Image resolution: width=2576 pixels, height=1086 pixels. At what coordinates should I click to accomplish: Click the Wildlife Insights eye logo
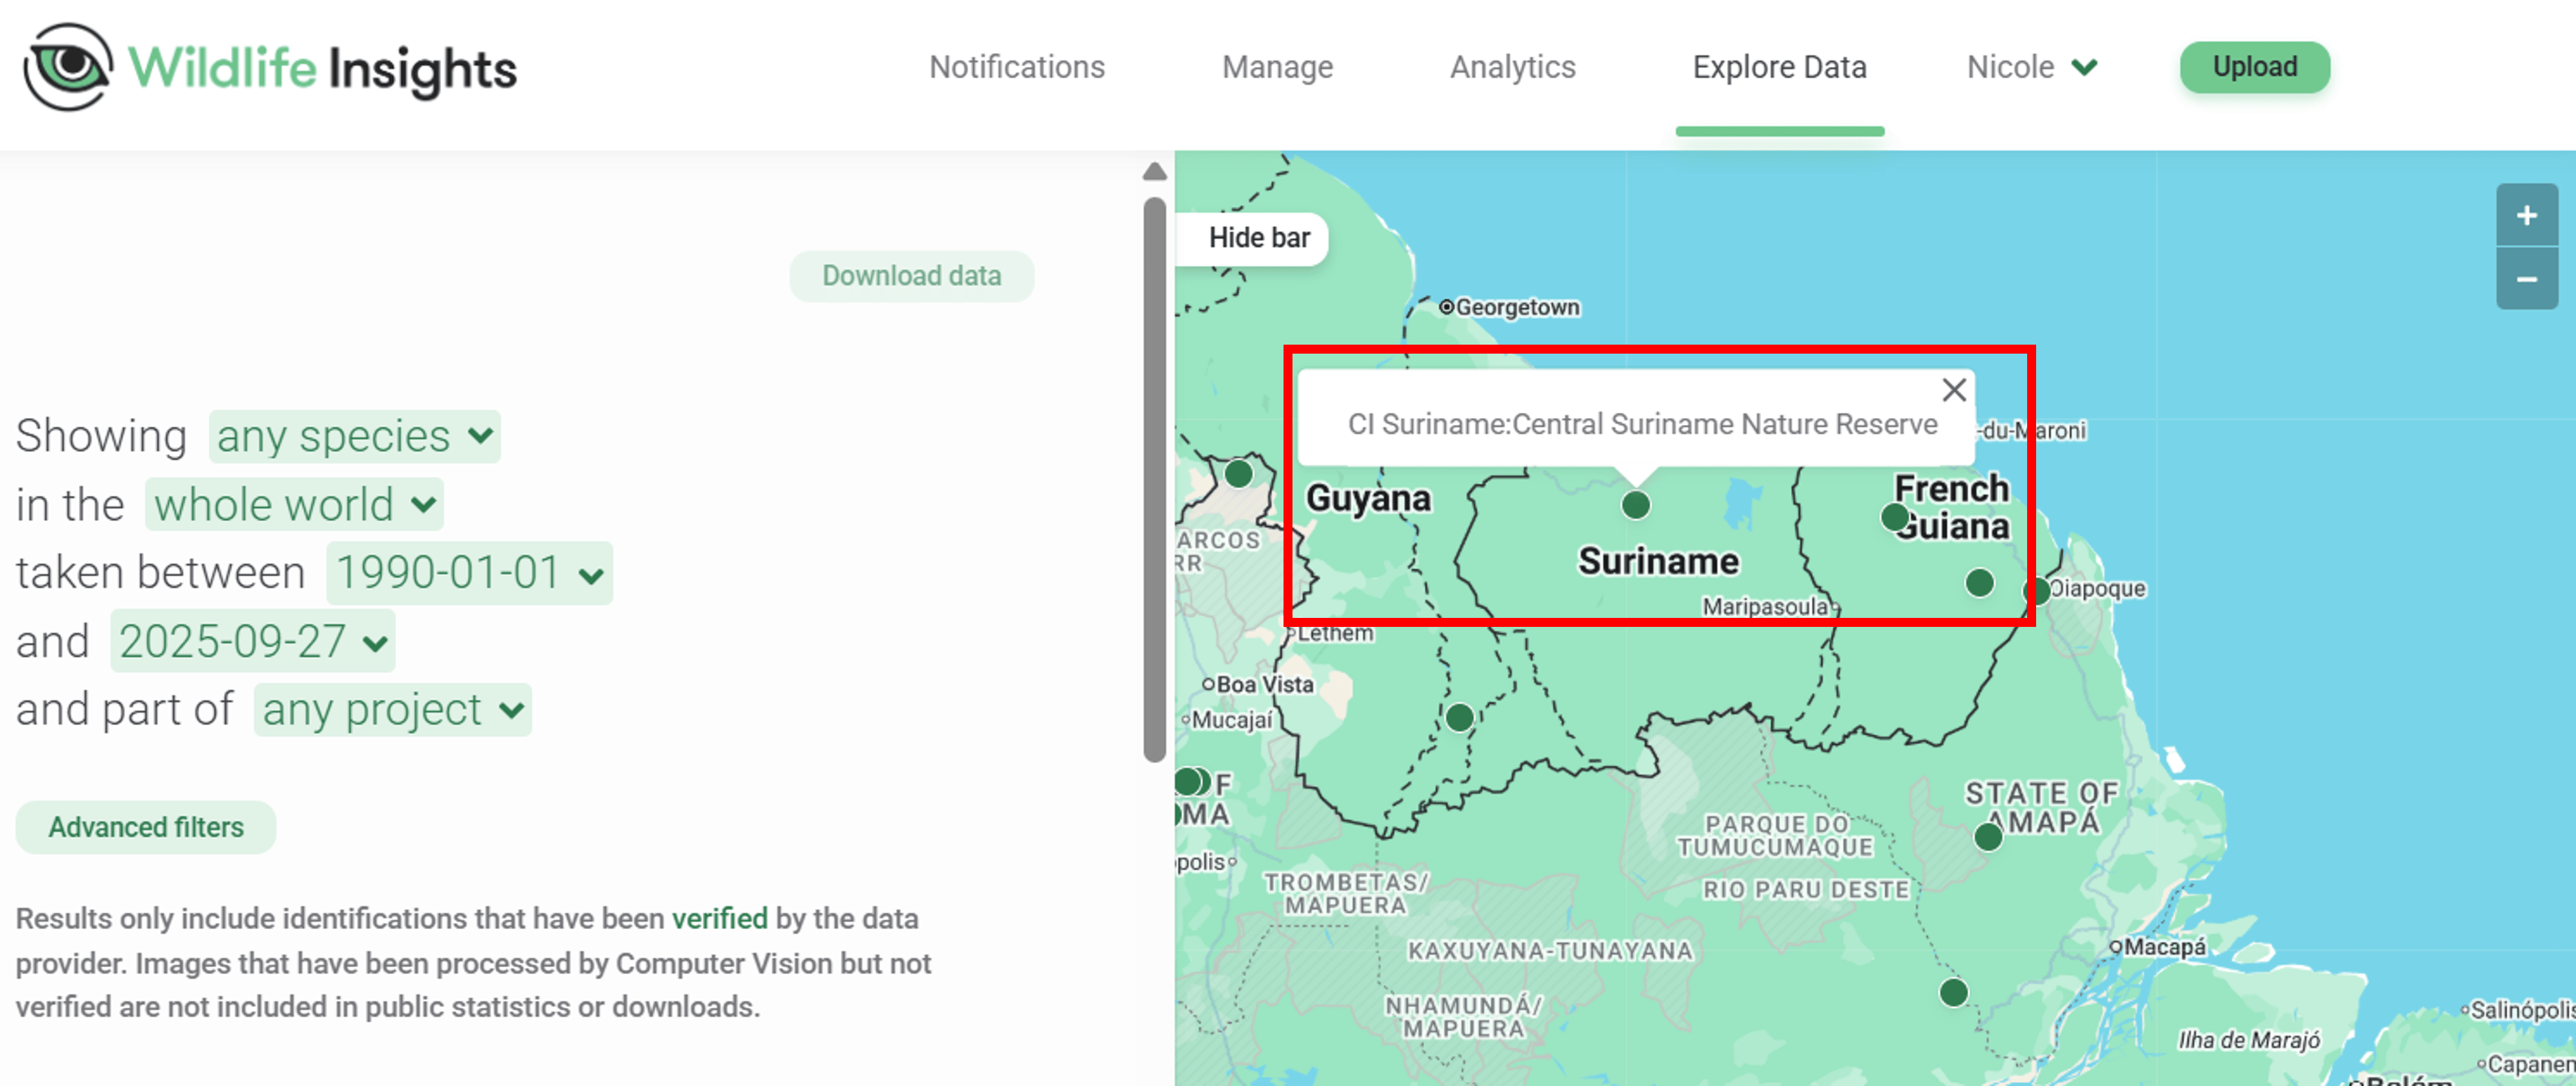(68, 67)
